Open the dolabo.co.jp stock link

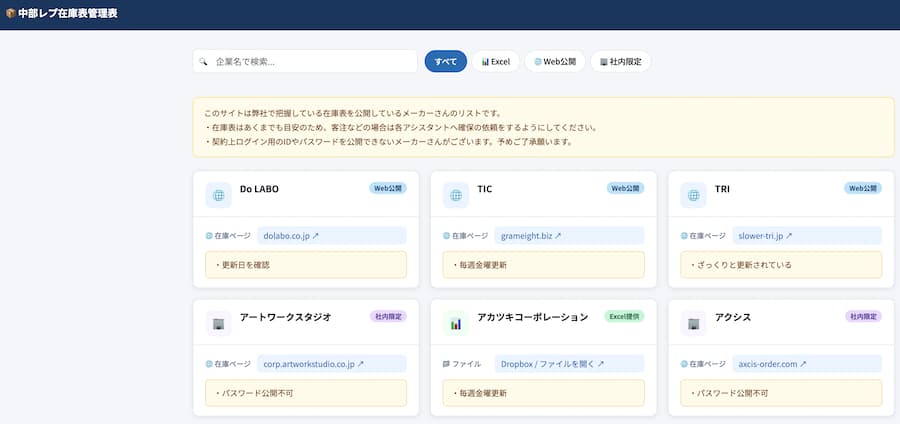click(332, 236)
